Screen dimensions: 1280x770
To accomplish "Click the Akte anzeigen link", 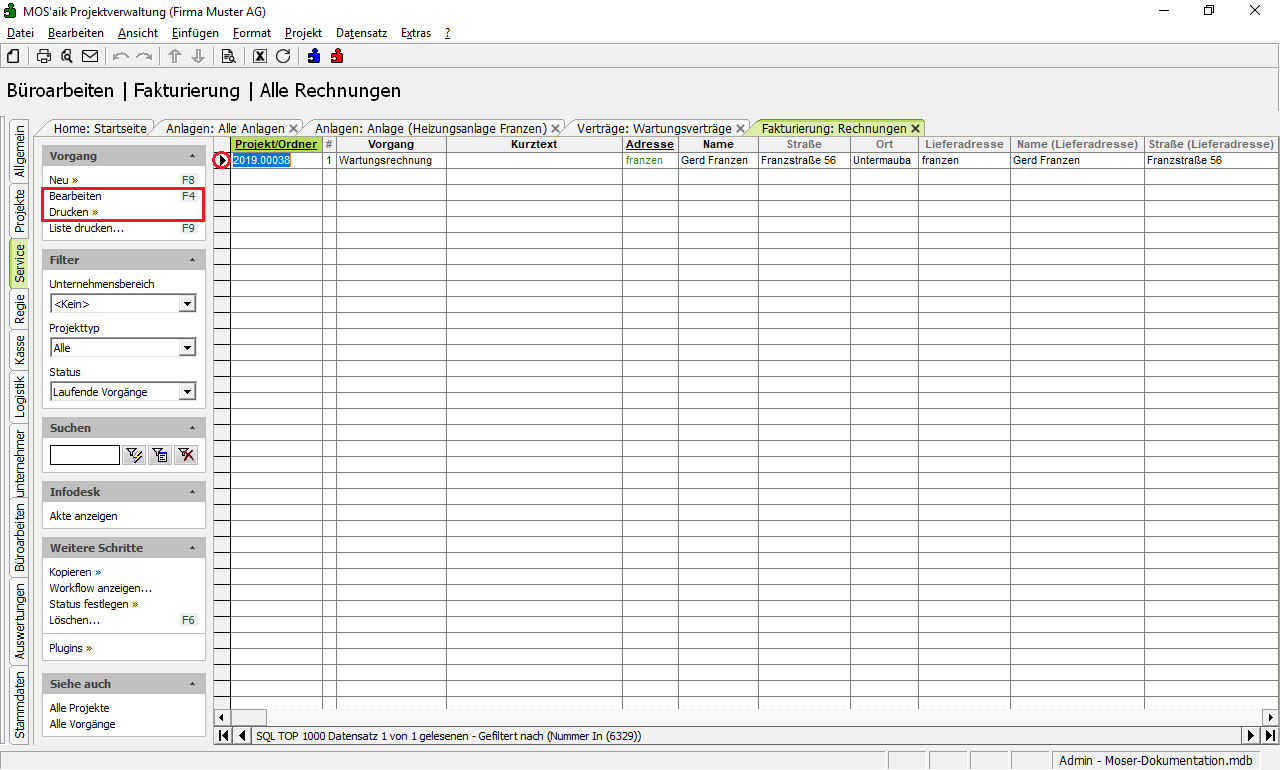I will (83, 516).
